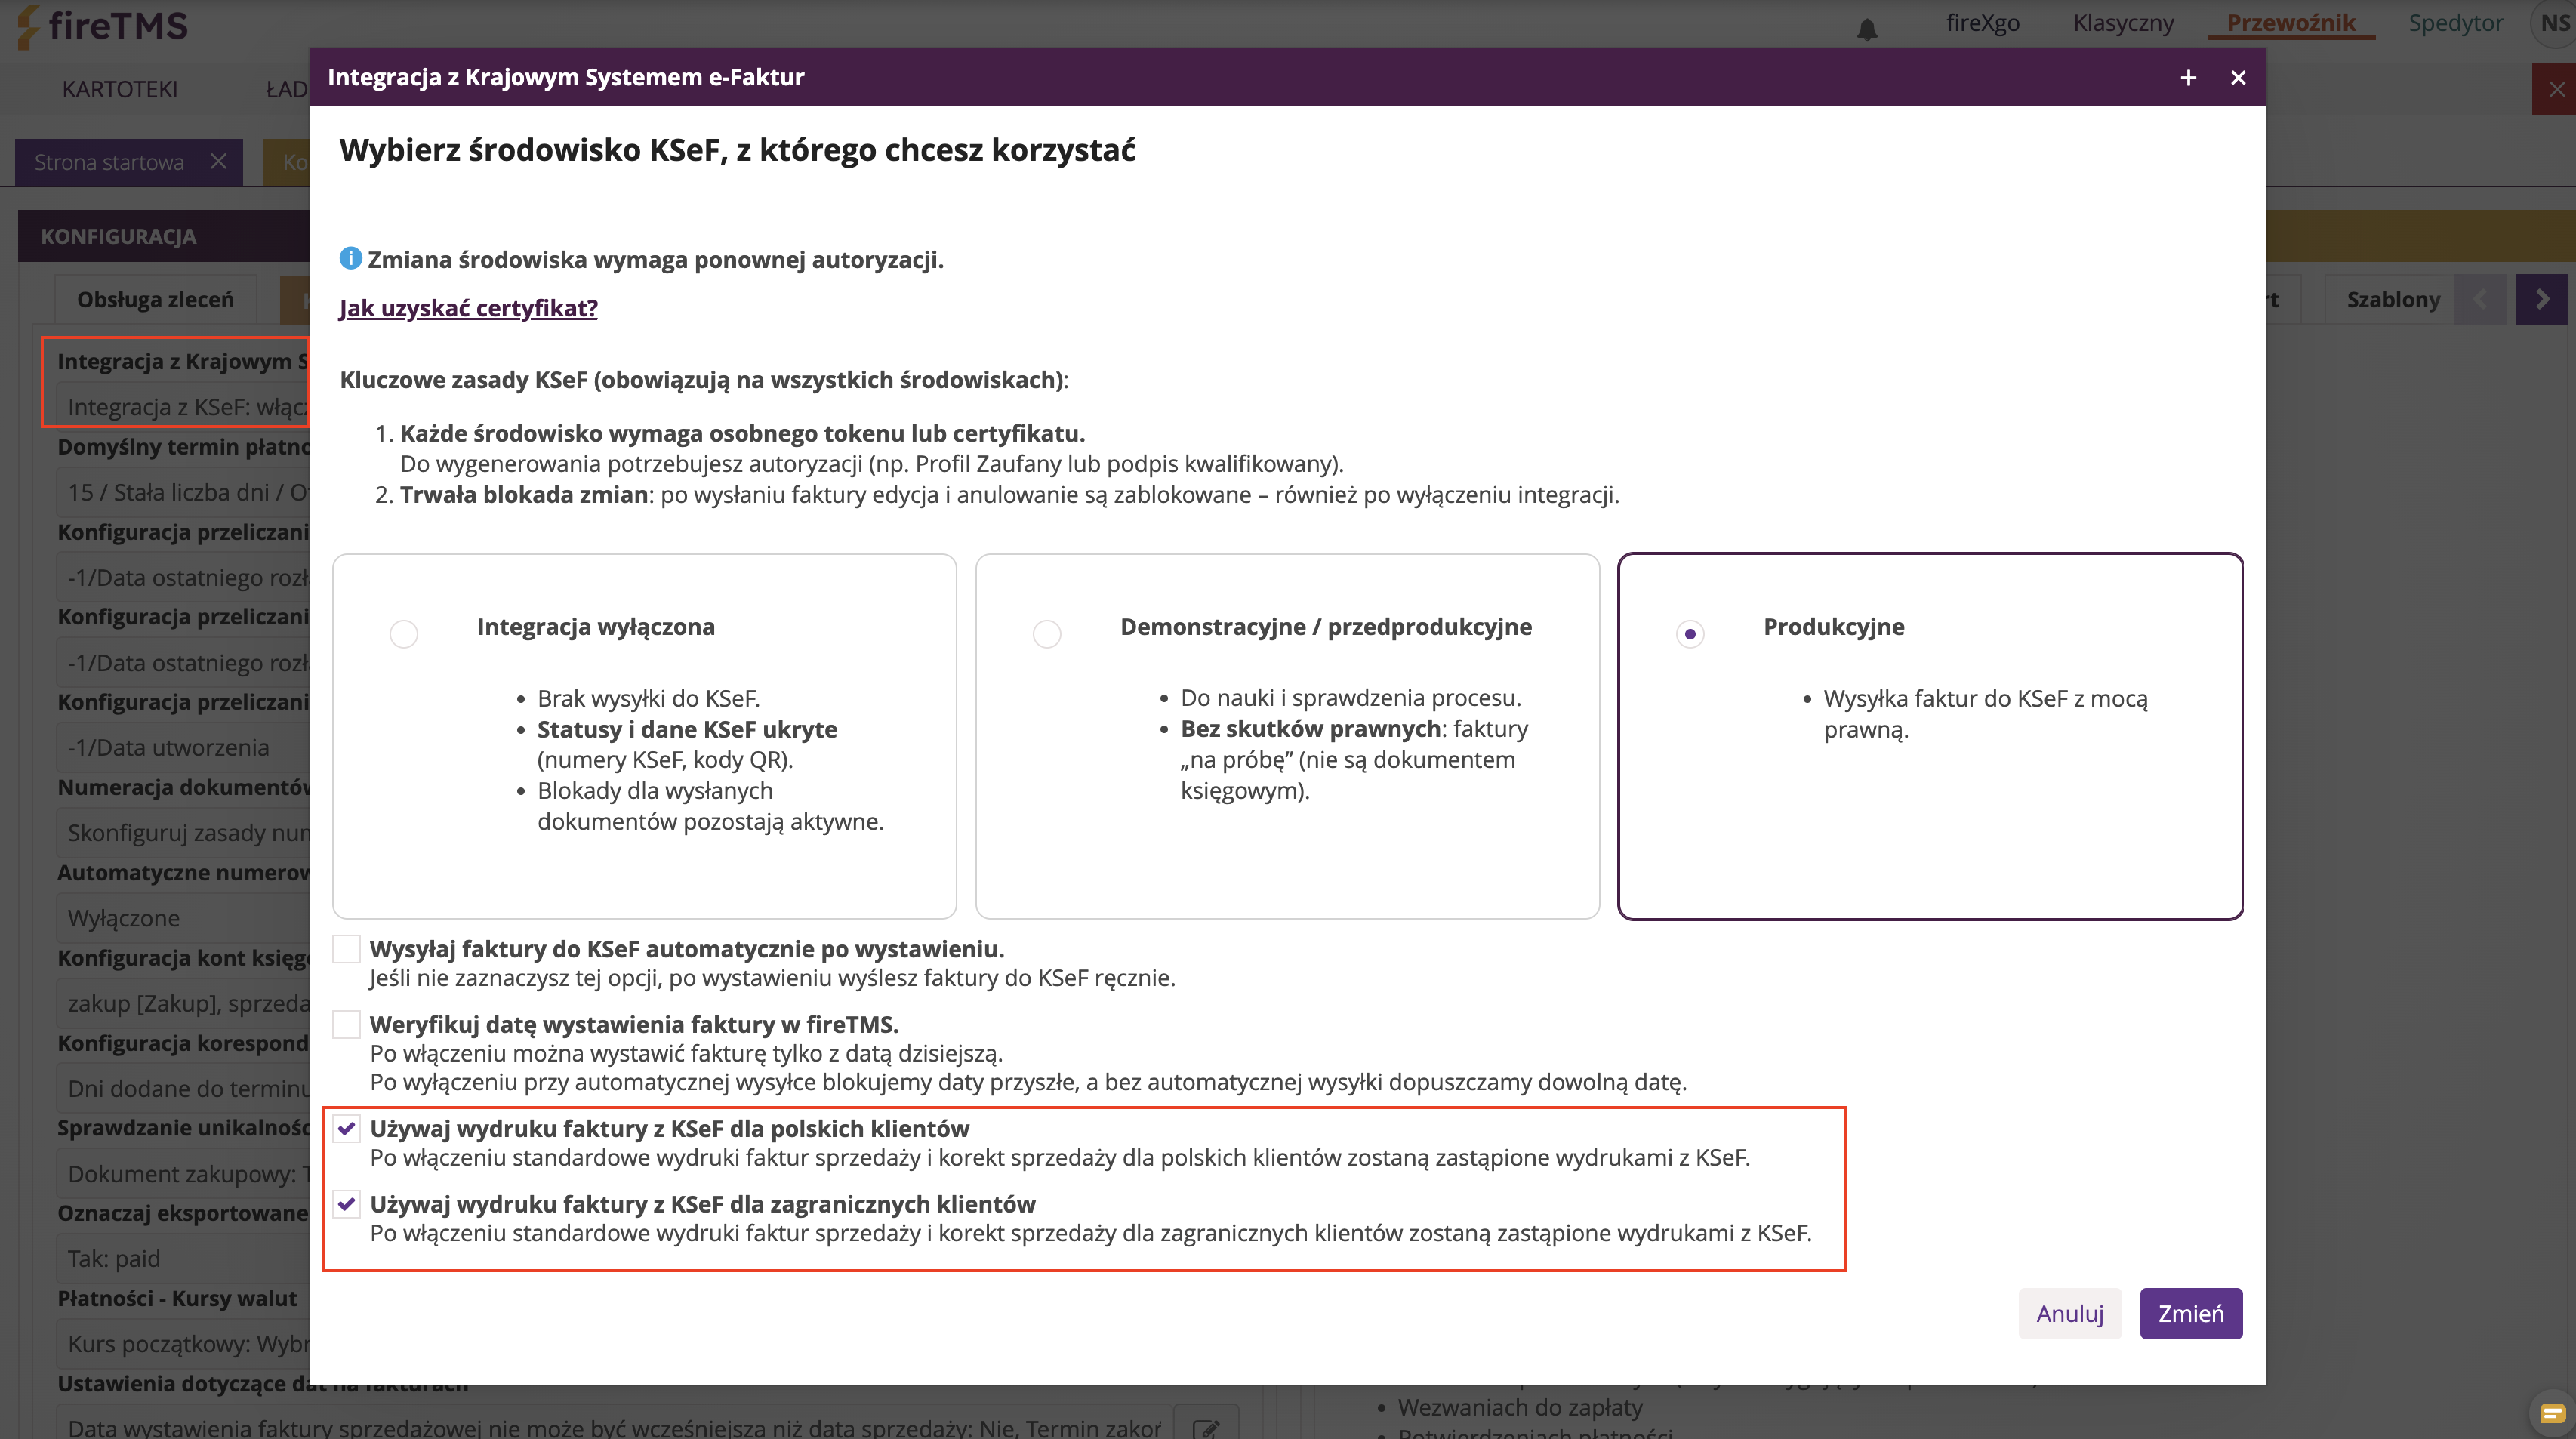Click Wyłączone automatic numbering field
The height and width of the screenshot is (1439, 2576).
point(183,918)
